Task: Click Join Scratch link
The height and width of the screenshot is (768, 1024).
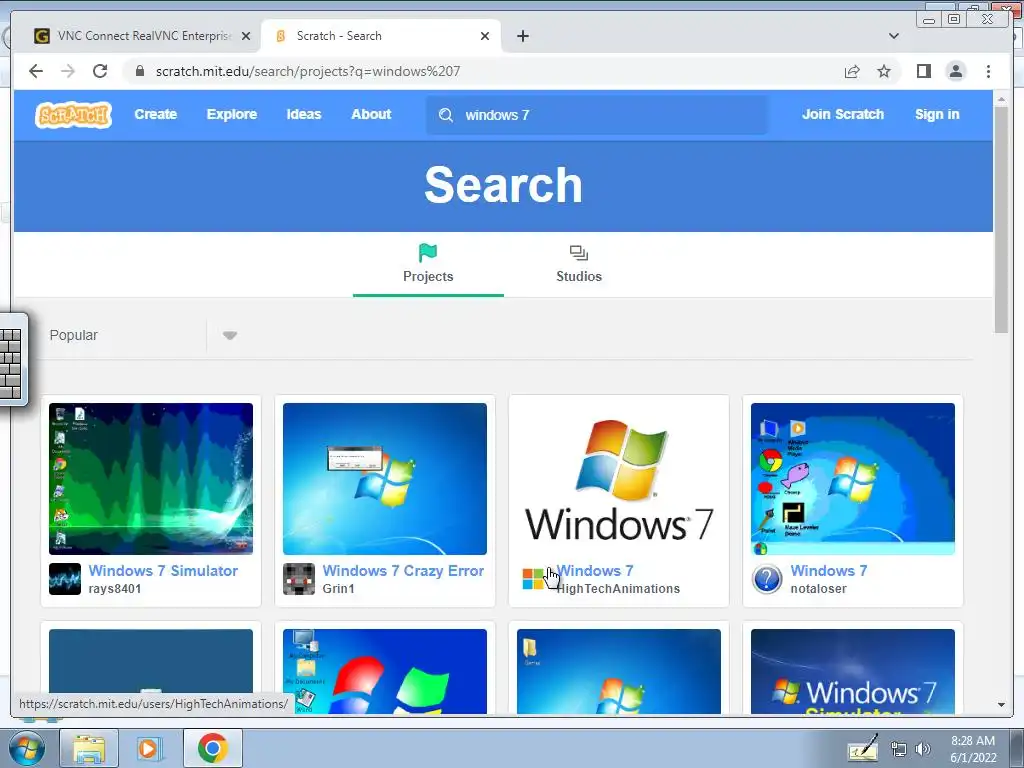Action: 842,114
